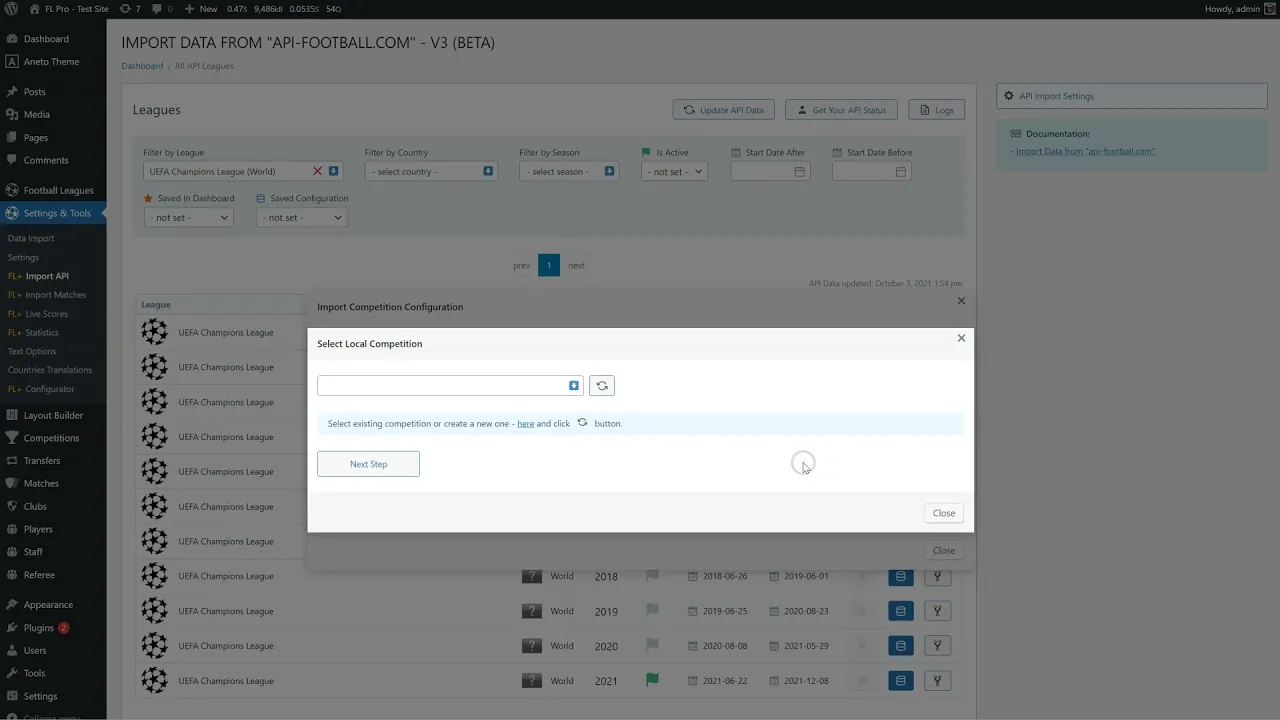Click the Plugins plug icon in sidebar
The image size is (1280, 720).
[x=12, y=628]
